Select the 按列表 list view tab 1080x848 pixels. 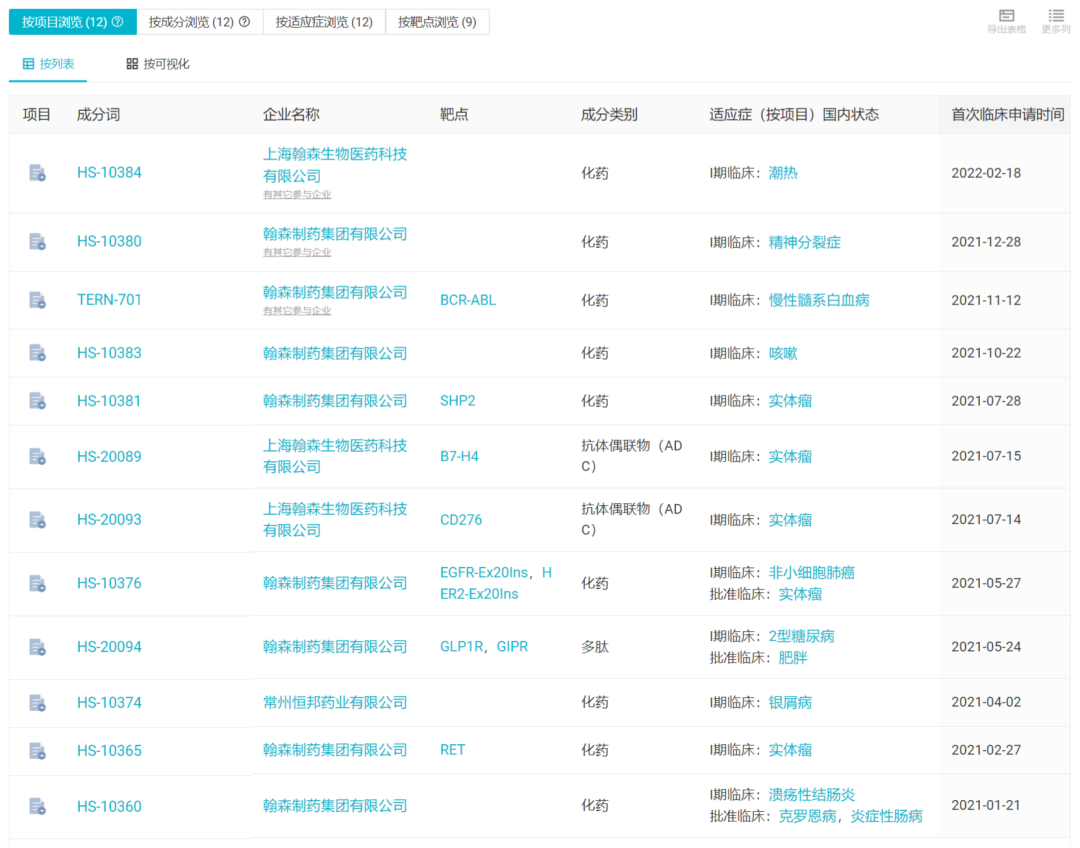[x=48, y=64]
